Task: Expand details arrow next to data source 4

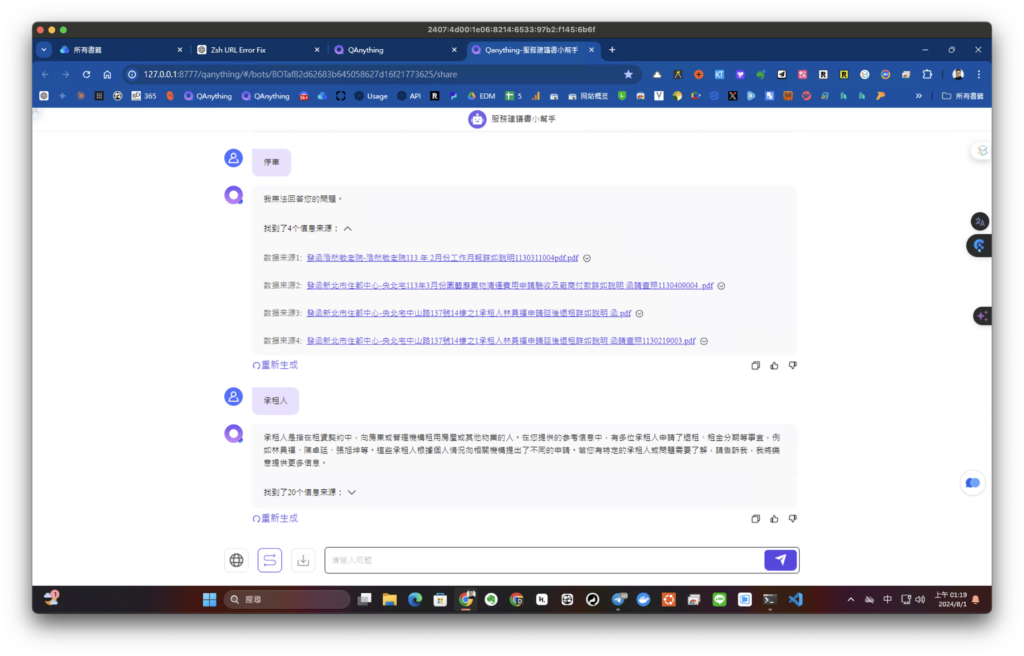Action: 704,341
